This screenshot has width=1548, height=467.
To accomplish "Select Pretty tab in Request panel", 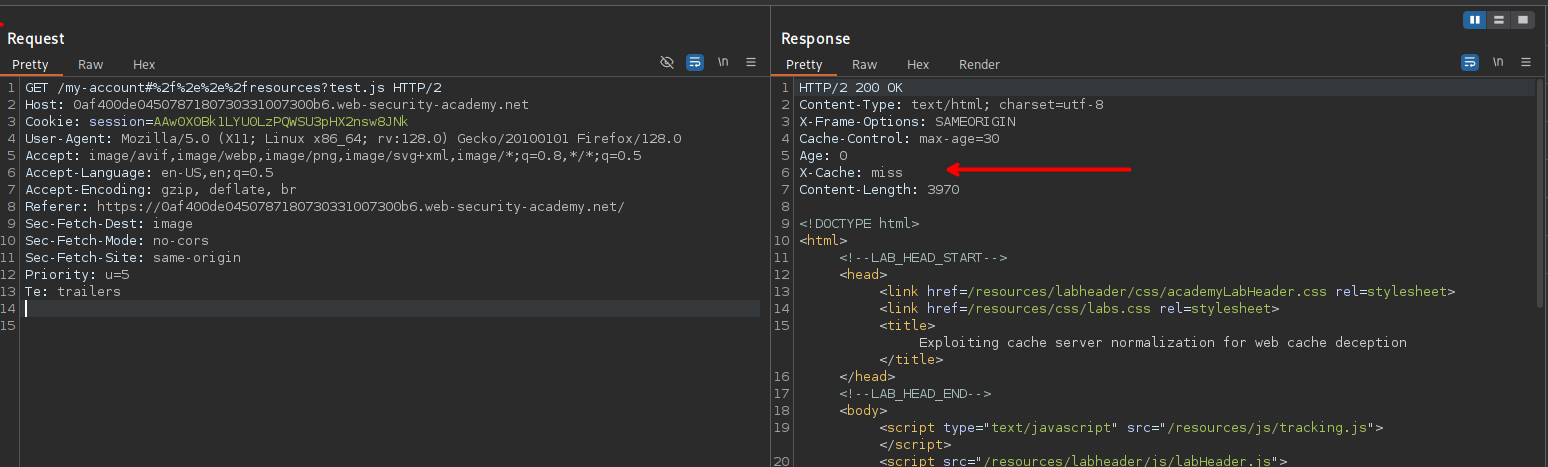I will (30, 64).
